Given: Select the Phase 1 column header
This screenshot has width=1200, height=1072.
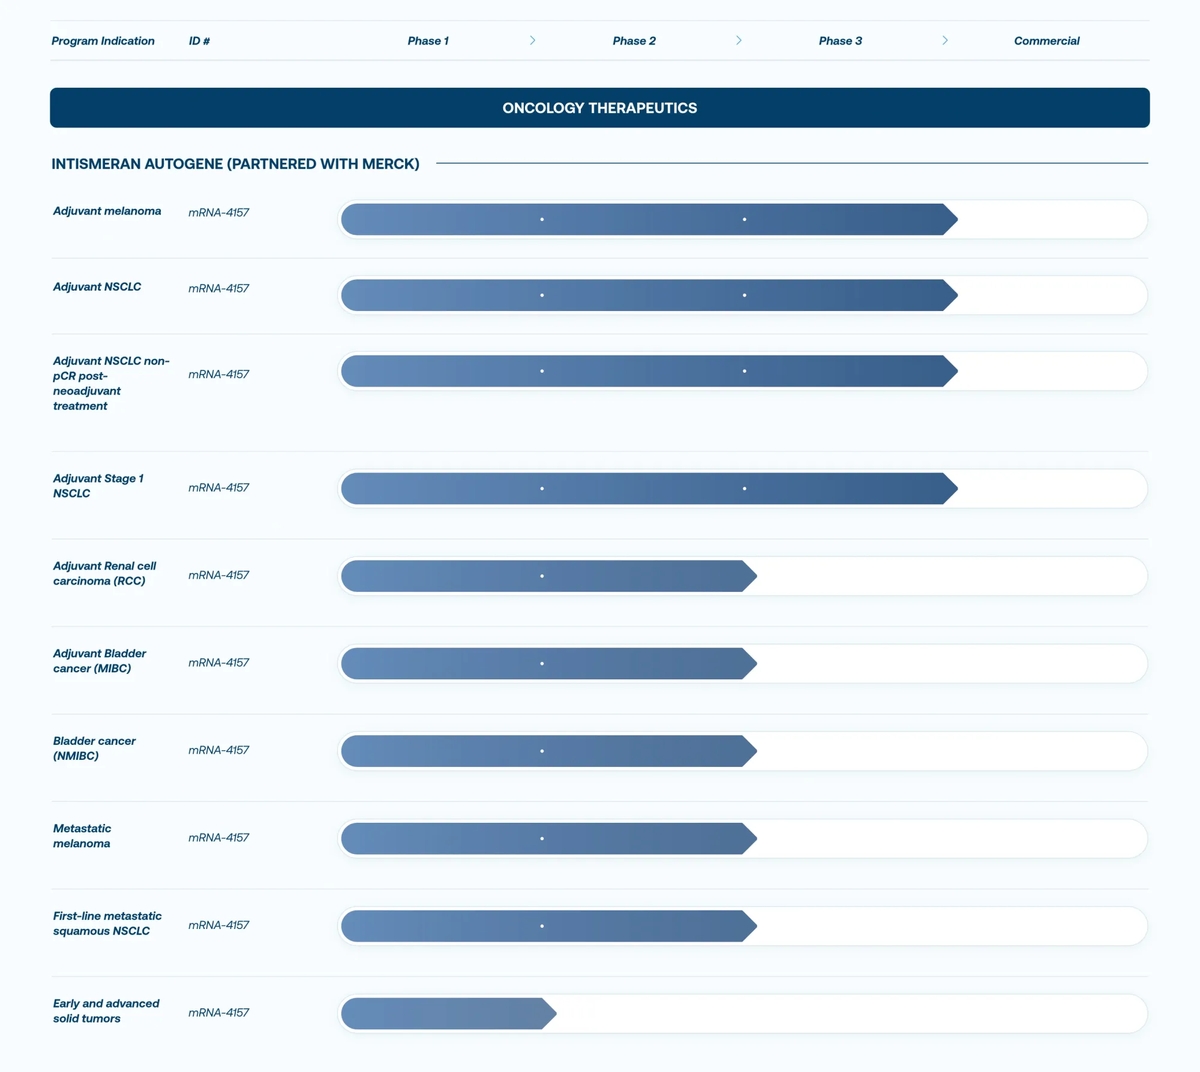Looking at the screenshot, I should point(428,41).
